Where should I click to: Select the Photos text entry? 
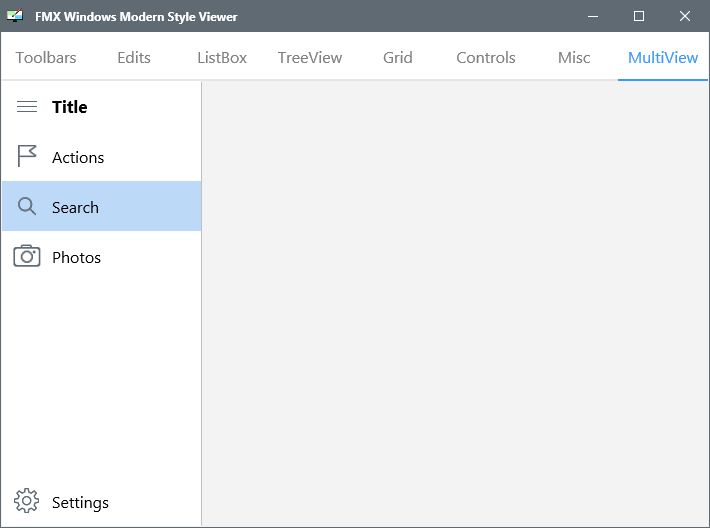(77, 258)
